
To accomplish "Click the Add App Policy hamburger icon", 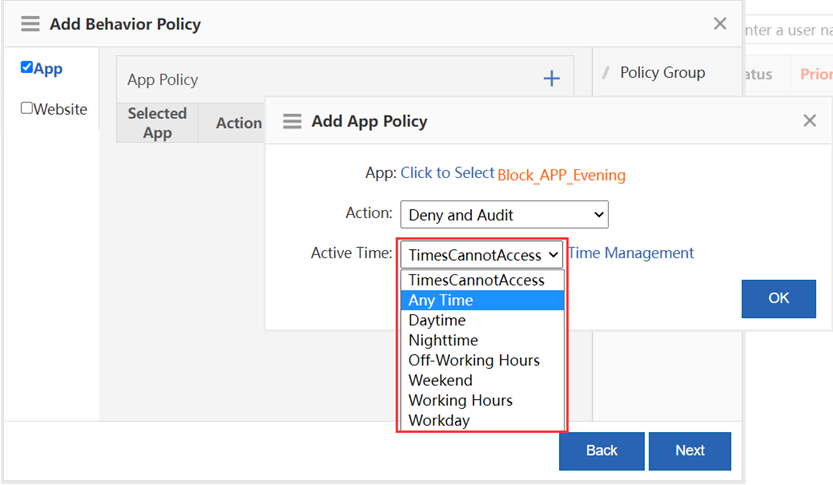I will point(292,121).
